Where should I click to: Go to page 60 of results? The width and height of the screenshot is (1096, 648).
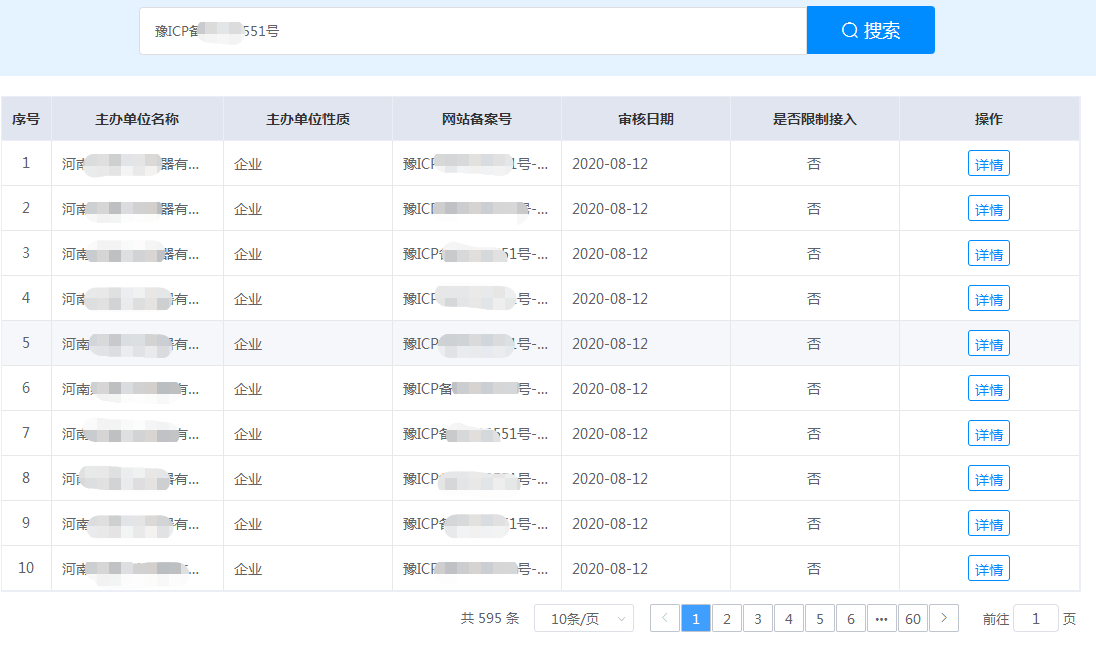click(x=913, y=618)
